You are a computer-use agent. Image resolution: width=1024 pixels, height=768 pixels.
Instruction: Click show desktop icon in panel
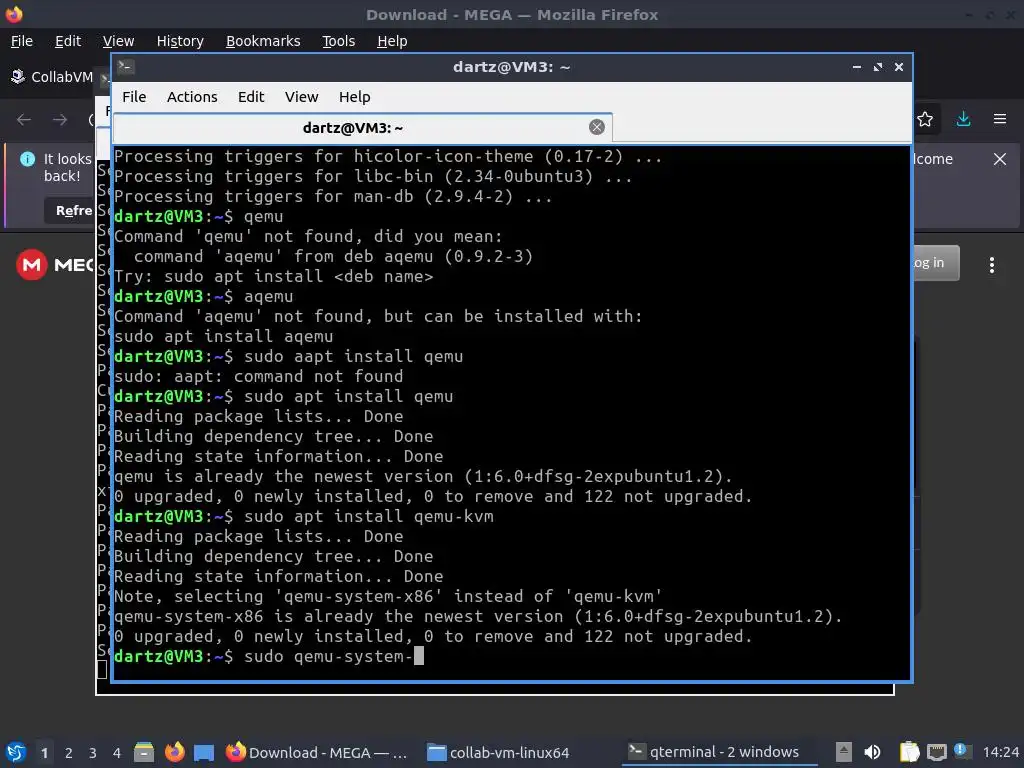[204, 753]
